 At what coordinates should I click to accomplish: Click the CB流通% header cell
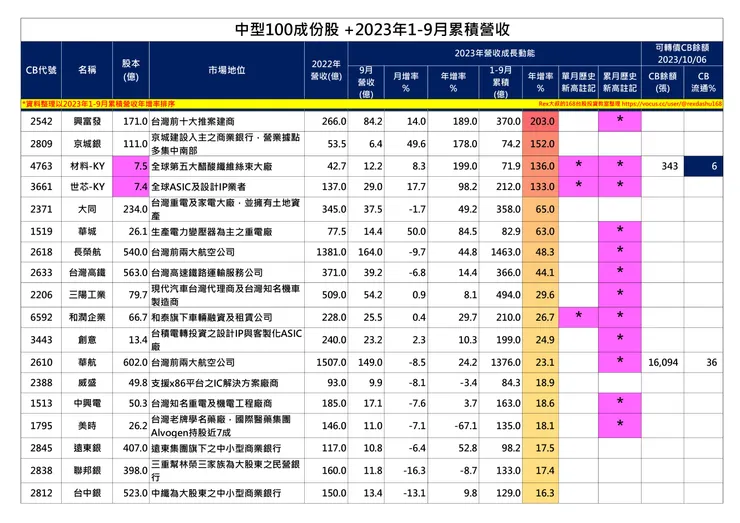pyautogui.click(x=703, y=82)
